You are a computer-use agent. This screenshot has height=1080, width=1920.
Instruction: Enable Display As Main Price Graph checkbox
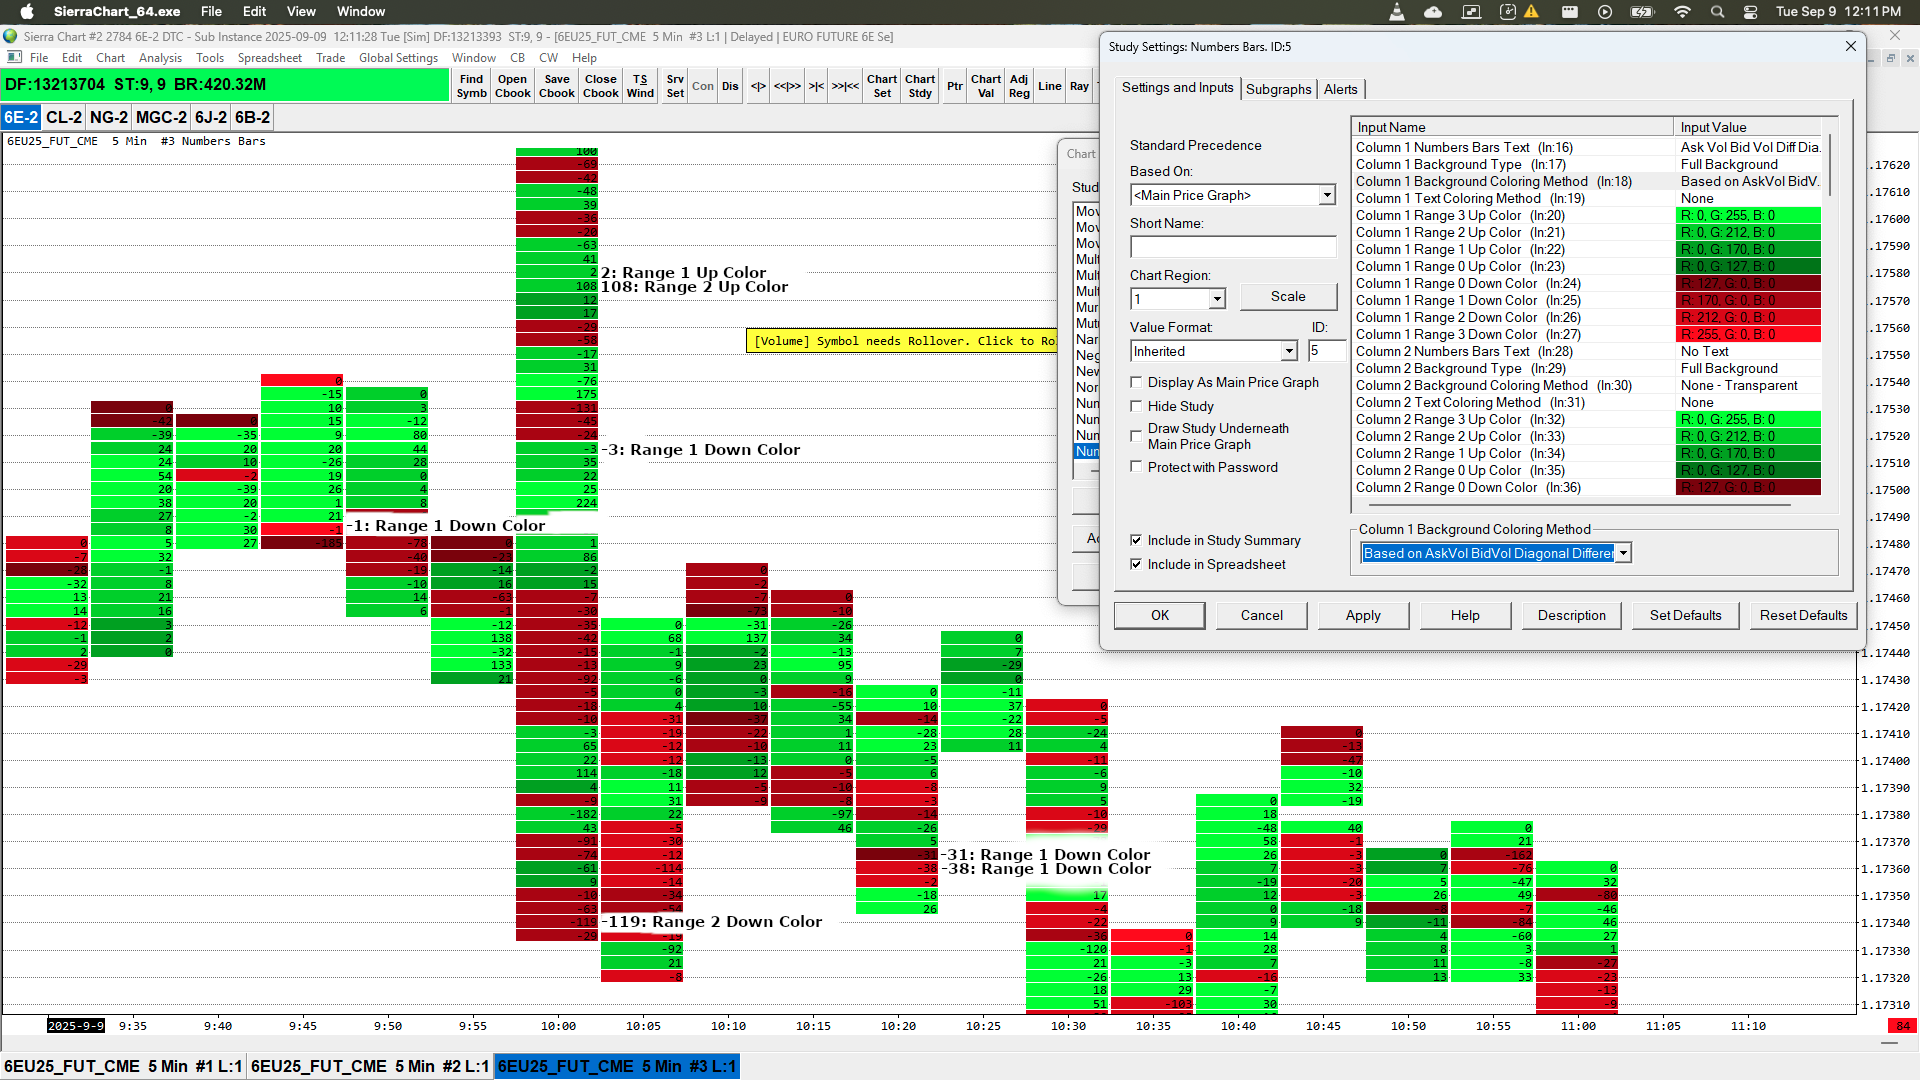point(1136,382)
